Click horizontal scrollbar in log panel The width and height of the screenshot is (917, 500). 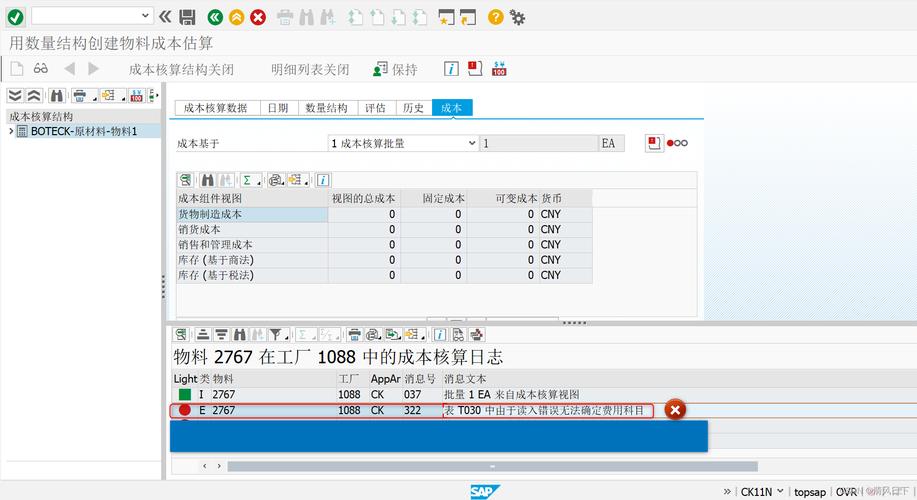pos(492,466)
